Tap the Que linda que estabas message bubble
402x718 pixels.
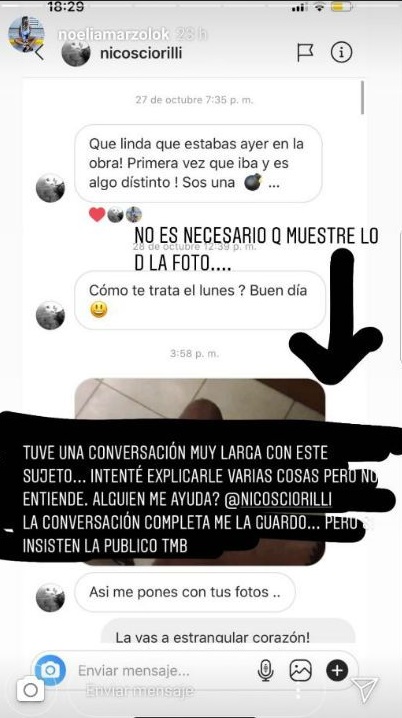click(x=198, y=164)
